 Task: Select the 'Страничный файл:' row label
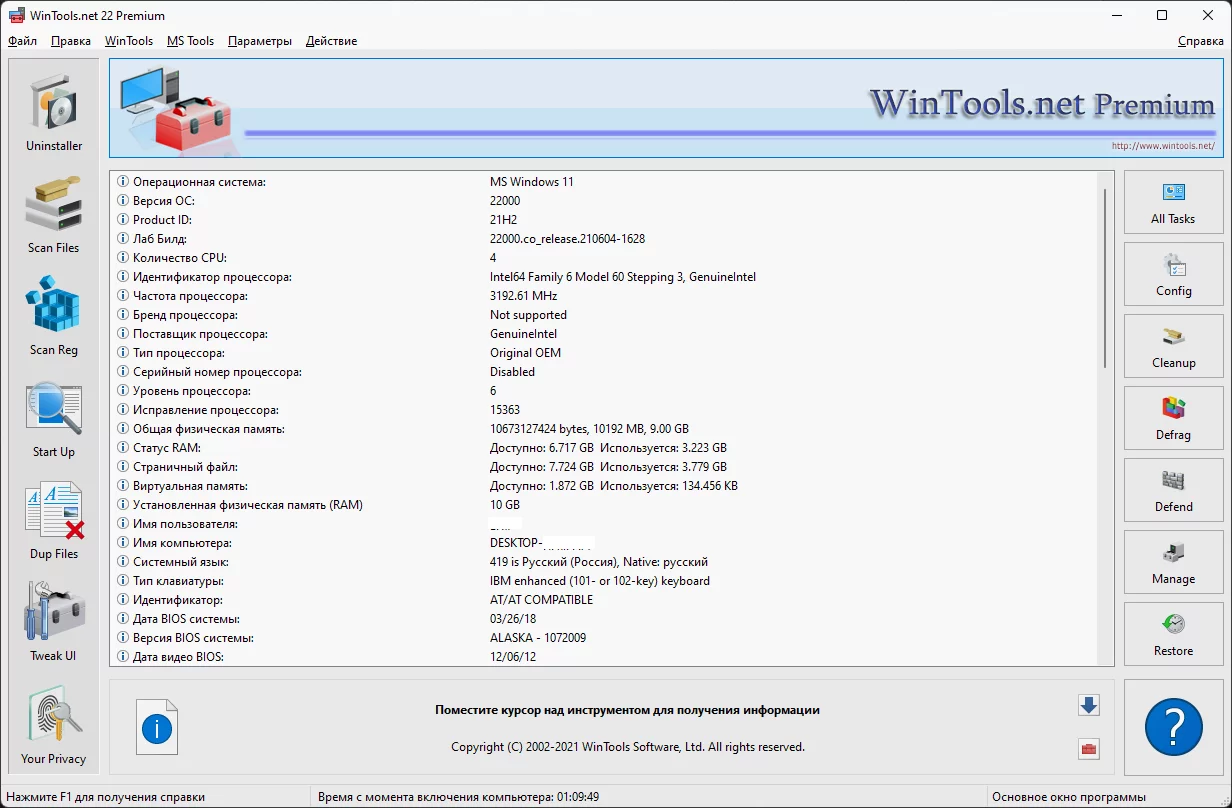(x=185, y=467)
